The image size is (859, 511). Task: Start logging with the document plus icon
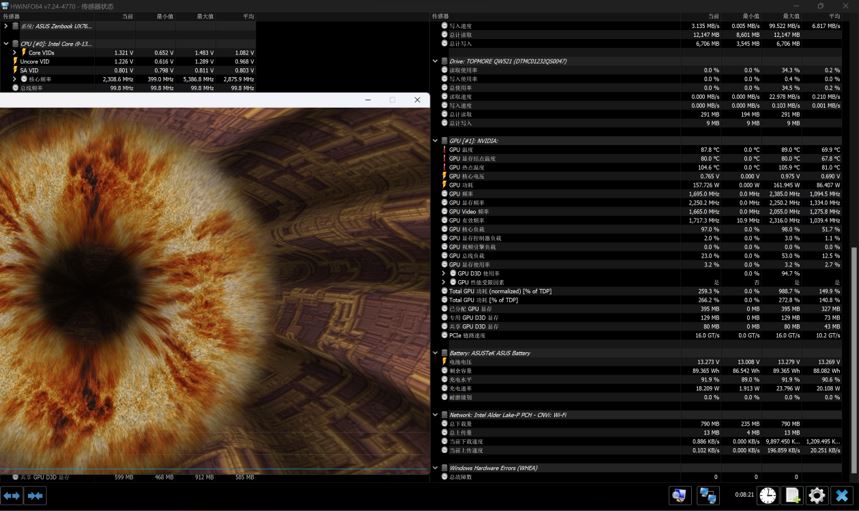[x=792, y=496]
